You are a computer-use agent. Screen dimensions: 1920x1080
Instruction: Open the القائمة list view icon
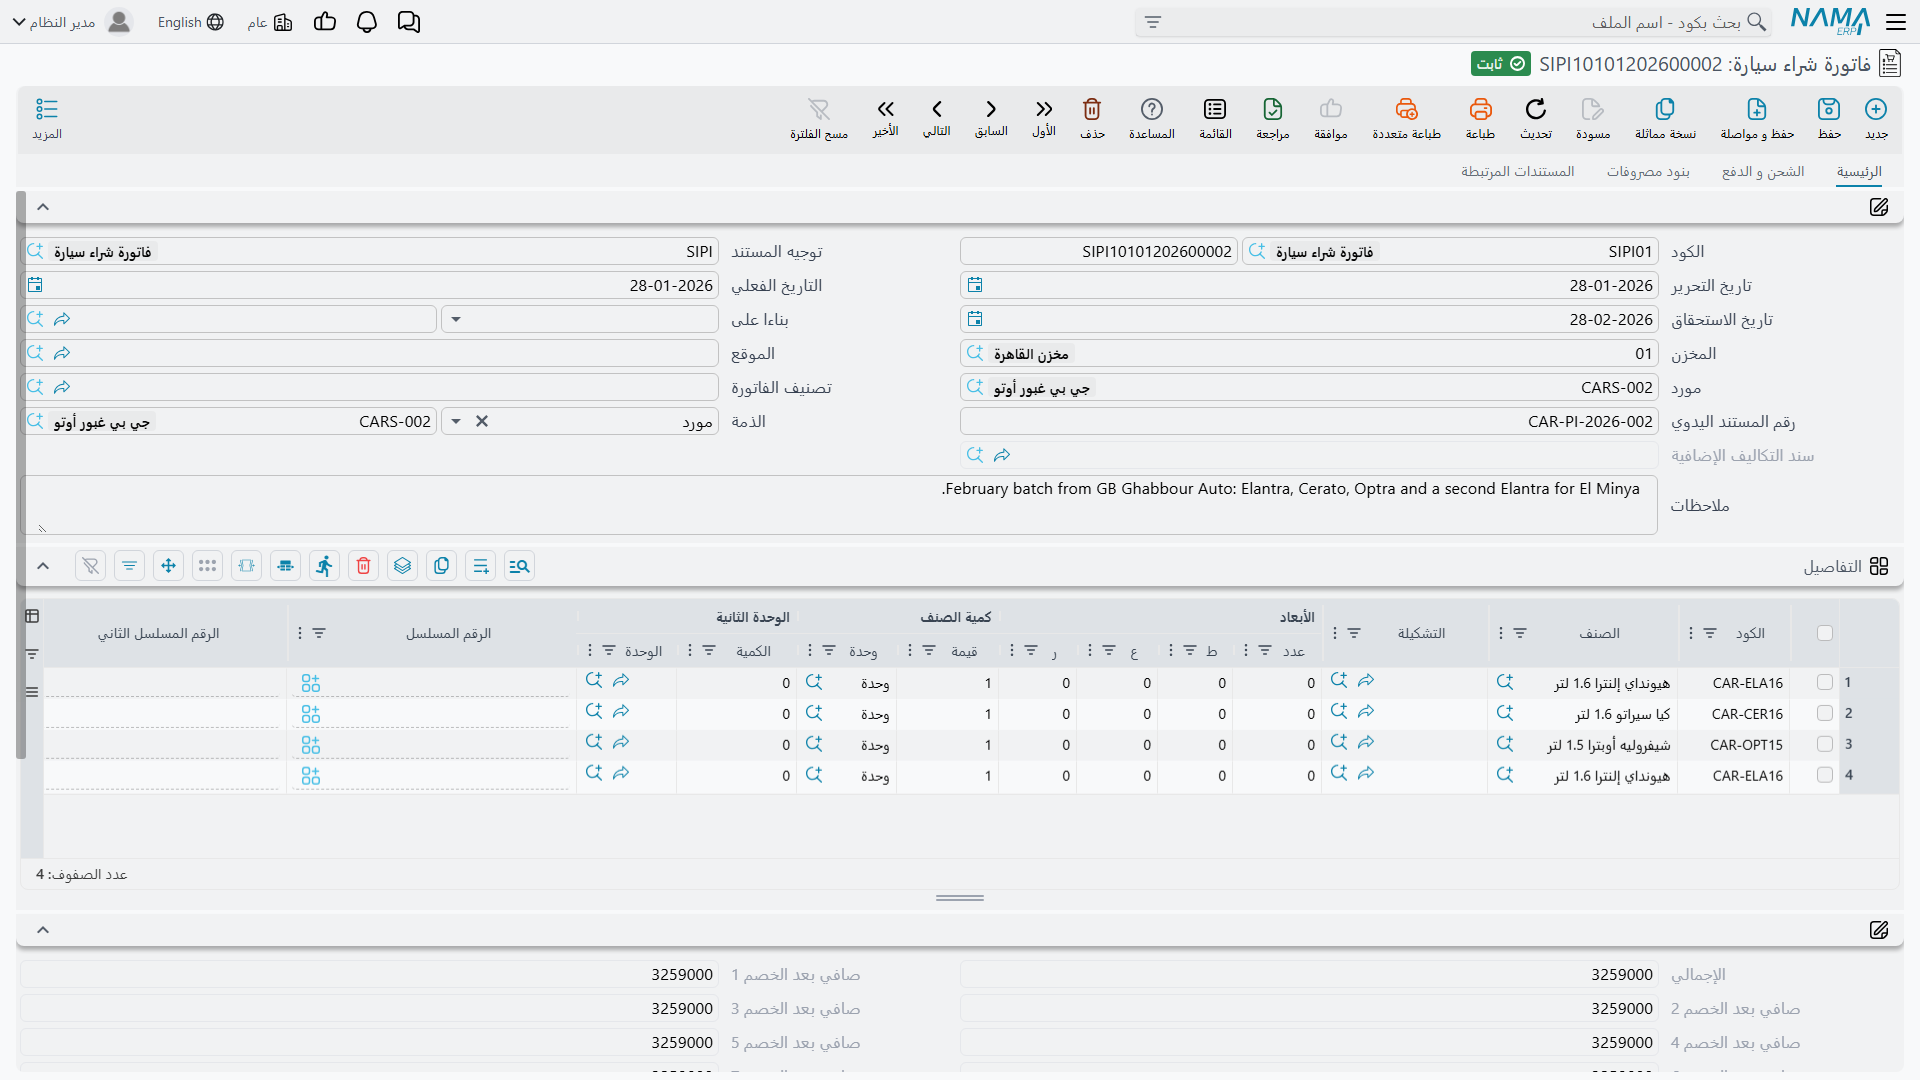tap(1215, 109)
